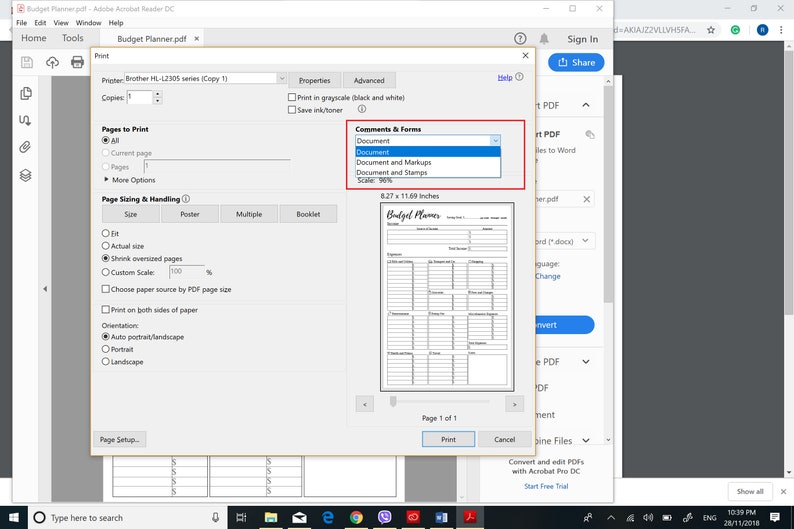Screen dimensions: 794x529
Task: Click the Print button in the dialog
Action: click(448, 439)
